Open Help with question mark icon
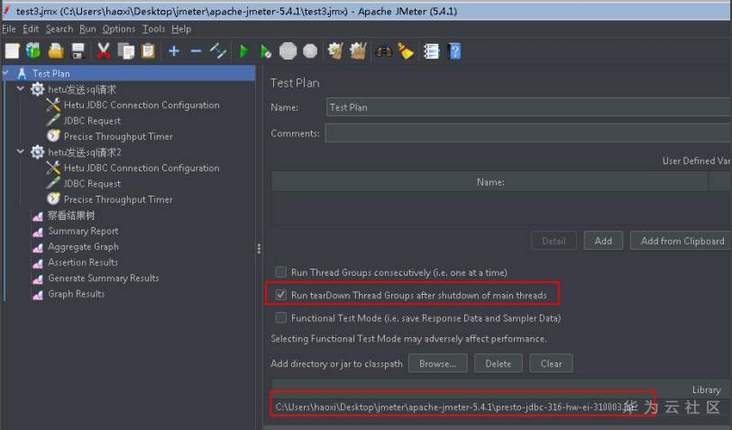Screen dimensions: 732x430 coord(455,51)
